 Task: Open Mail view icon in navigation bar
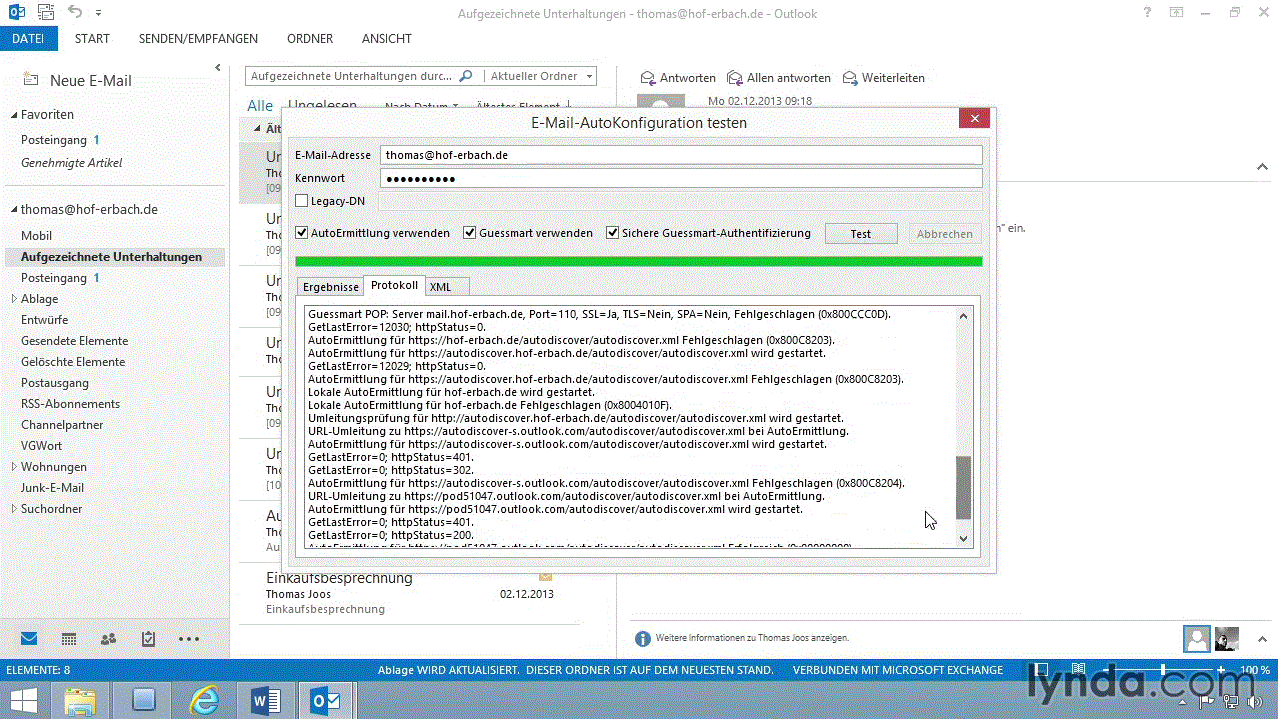tap(29, 639)
